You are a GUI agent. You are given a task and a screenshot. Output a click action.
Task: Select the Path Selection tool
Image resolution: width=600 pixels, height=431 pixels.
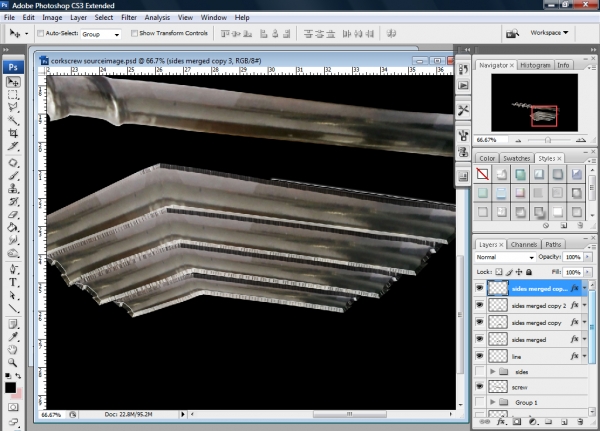coord(13,295)
